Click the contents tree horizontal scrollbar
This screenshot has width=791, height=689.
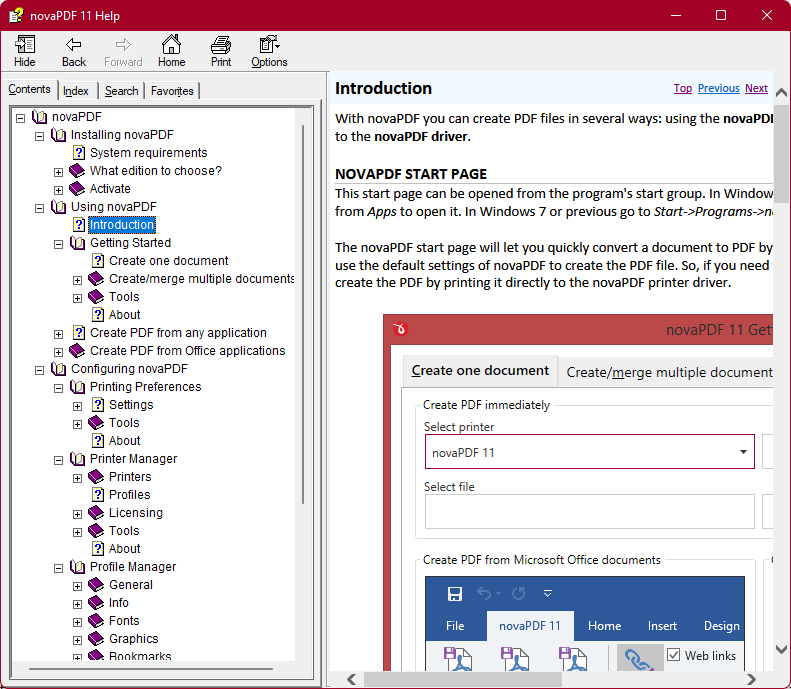(151, 669)
